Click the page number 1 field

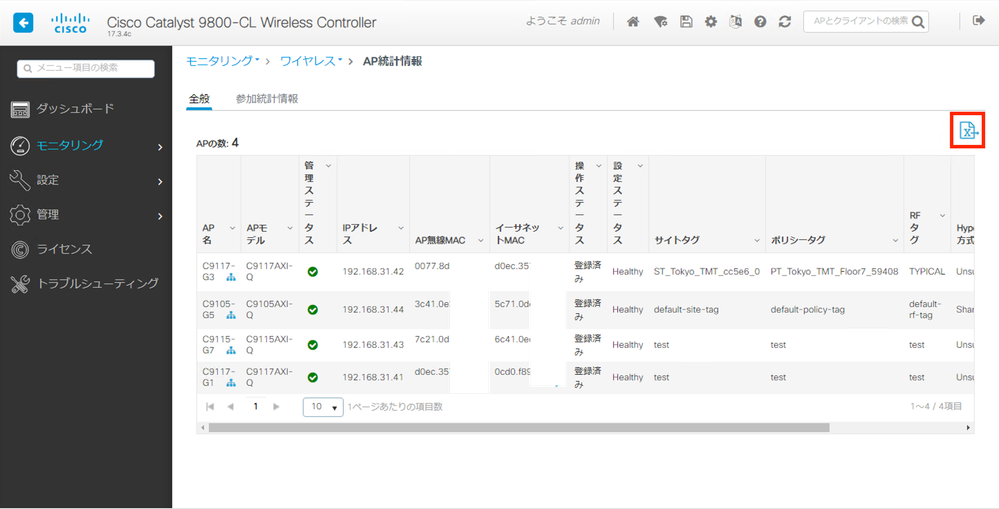click(256, 406)
